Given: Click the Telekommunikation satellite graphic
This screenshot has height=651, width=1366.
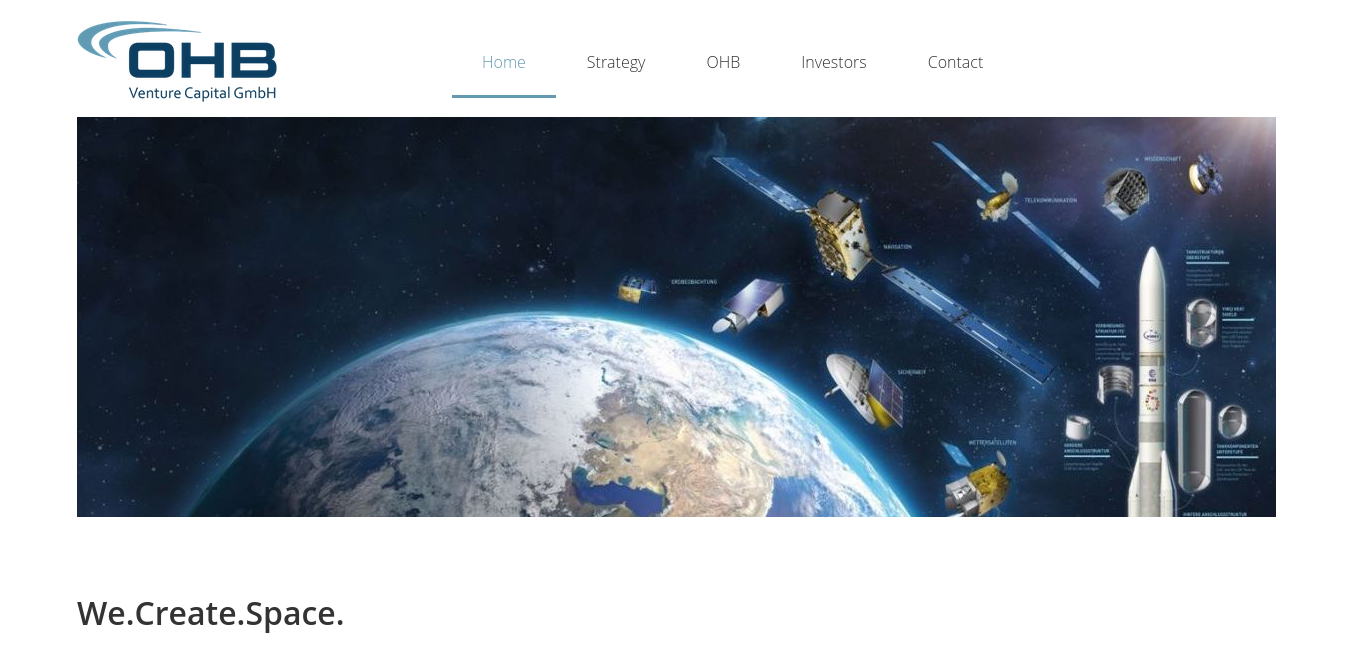Looking at the screenshot, I should tap(998, 196).
